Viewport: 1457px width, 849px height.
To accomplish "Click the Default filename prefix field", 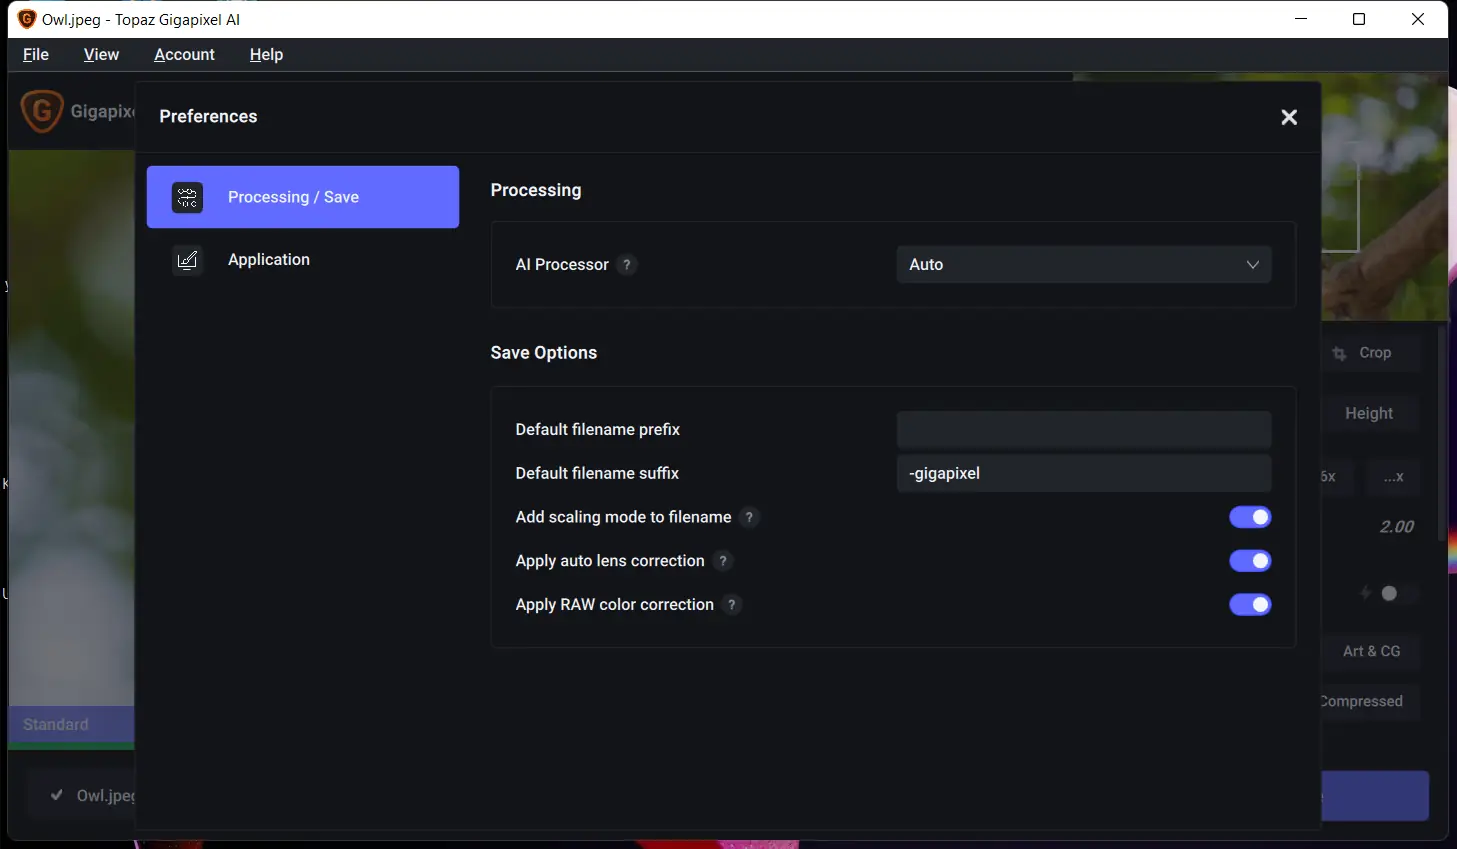I will point(1084,430).
